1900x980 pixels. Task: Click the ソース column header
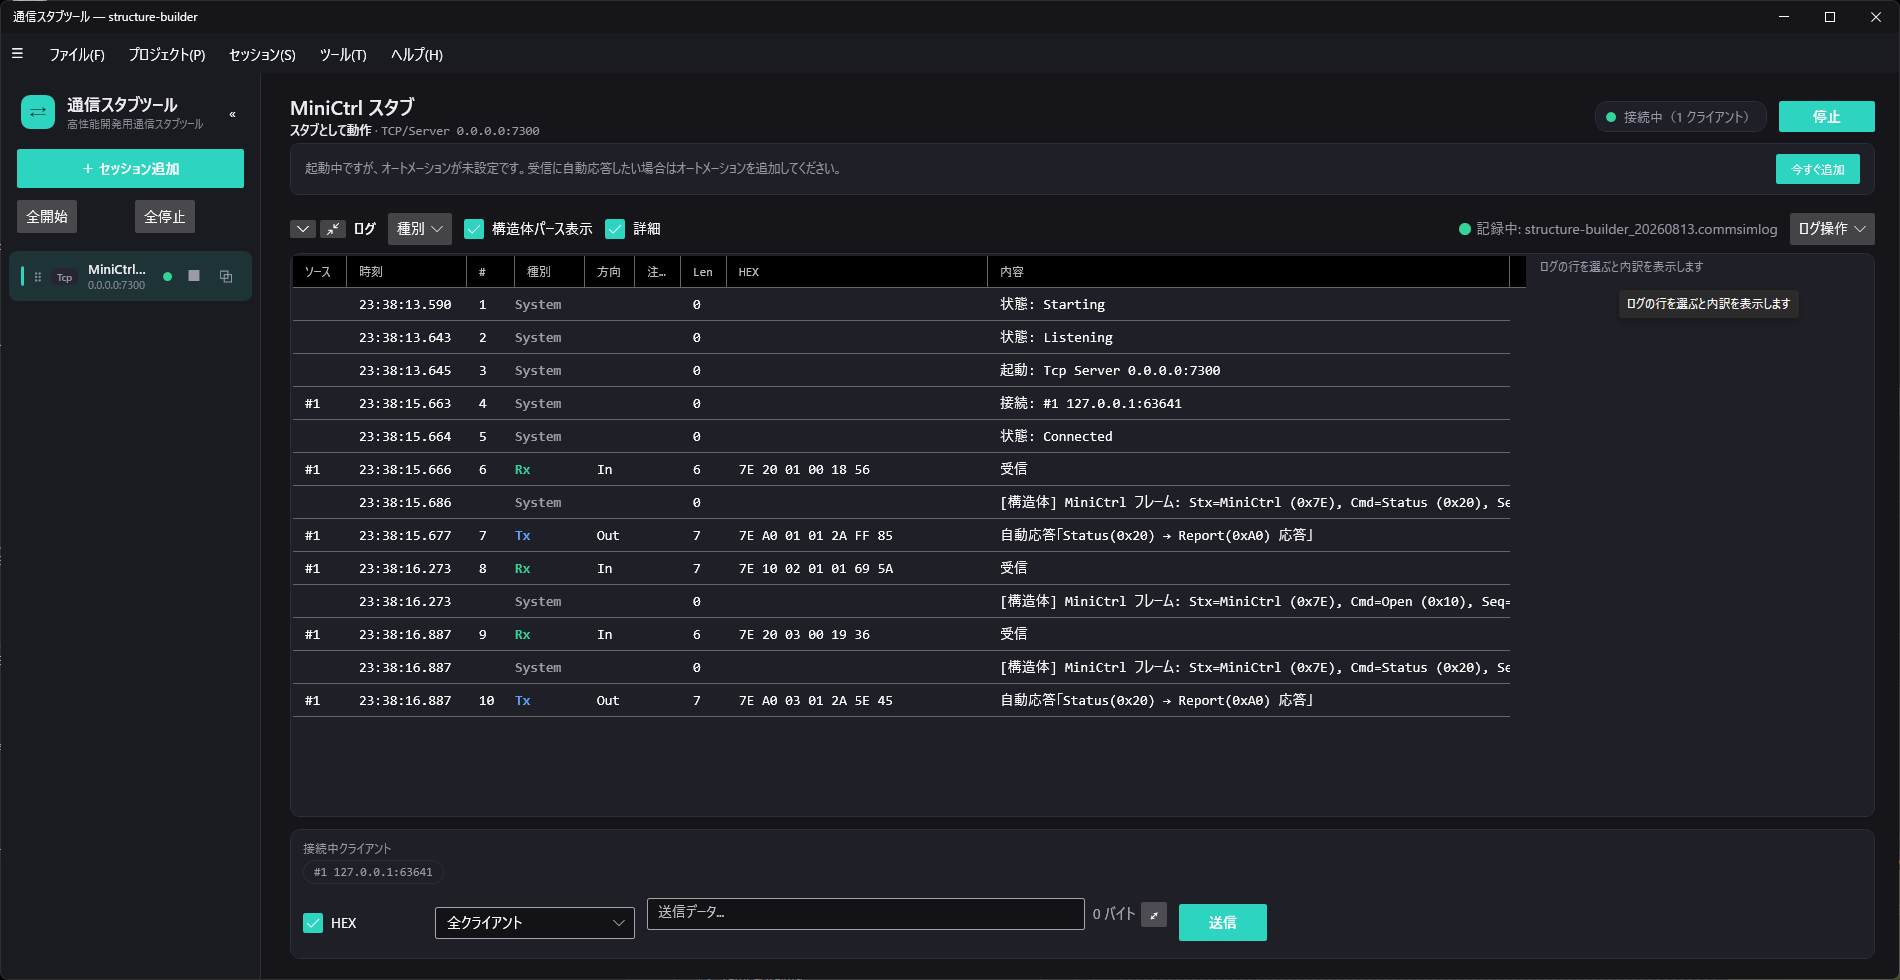[x=318, y=272]
